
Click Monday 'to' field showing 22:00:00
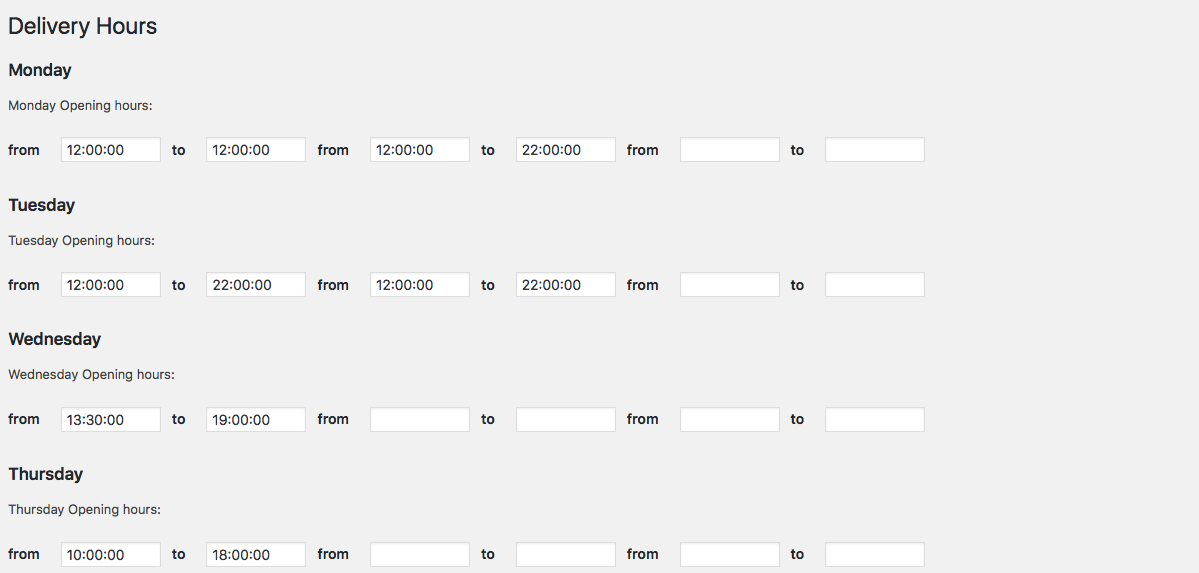(566, 150)
